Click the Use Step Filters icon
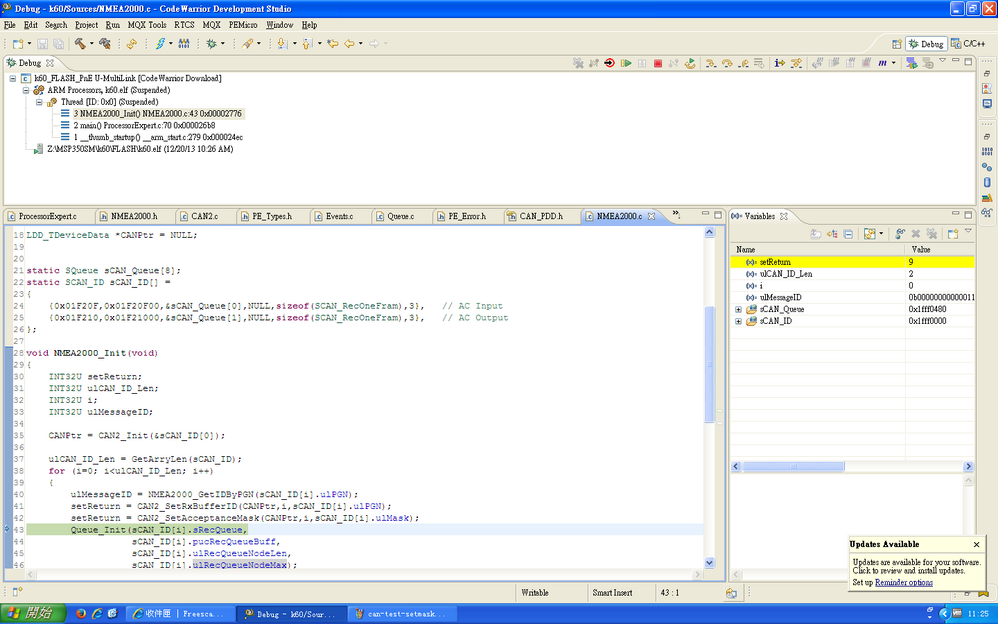998x624 pixels. (796, 63)
